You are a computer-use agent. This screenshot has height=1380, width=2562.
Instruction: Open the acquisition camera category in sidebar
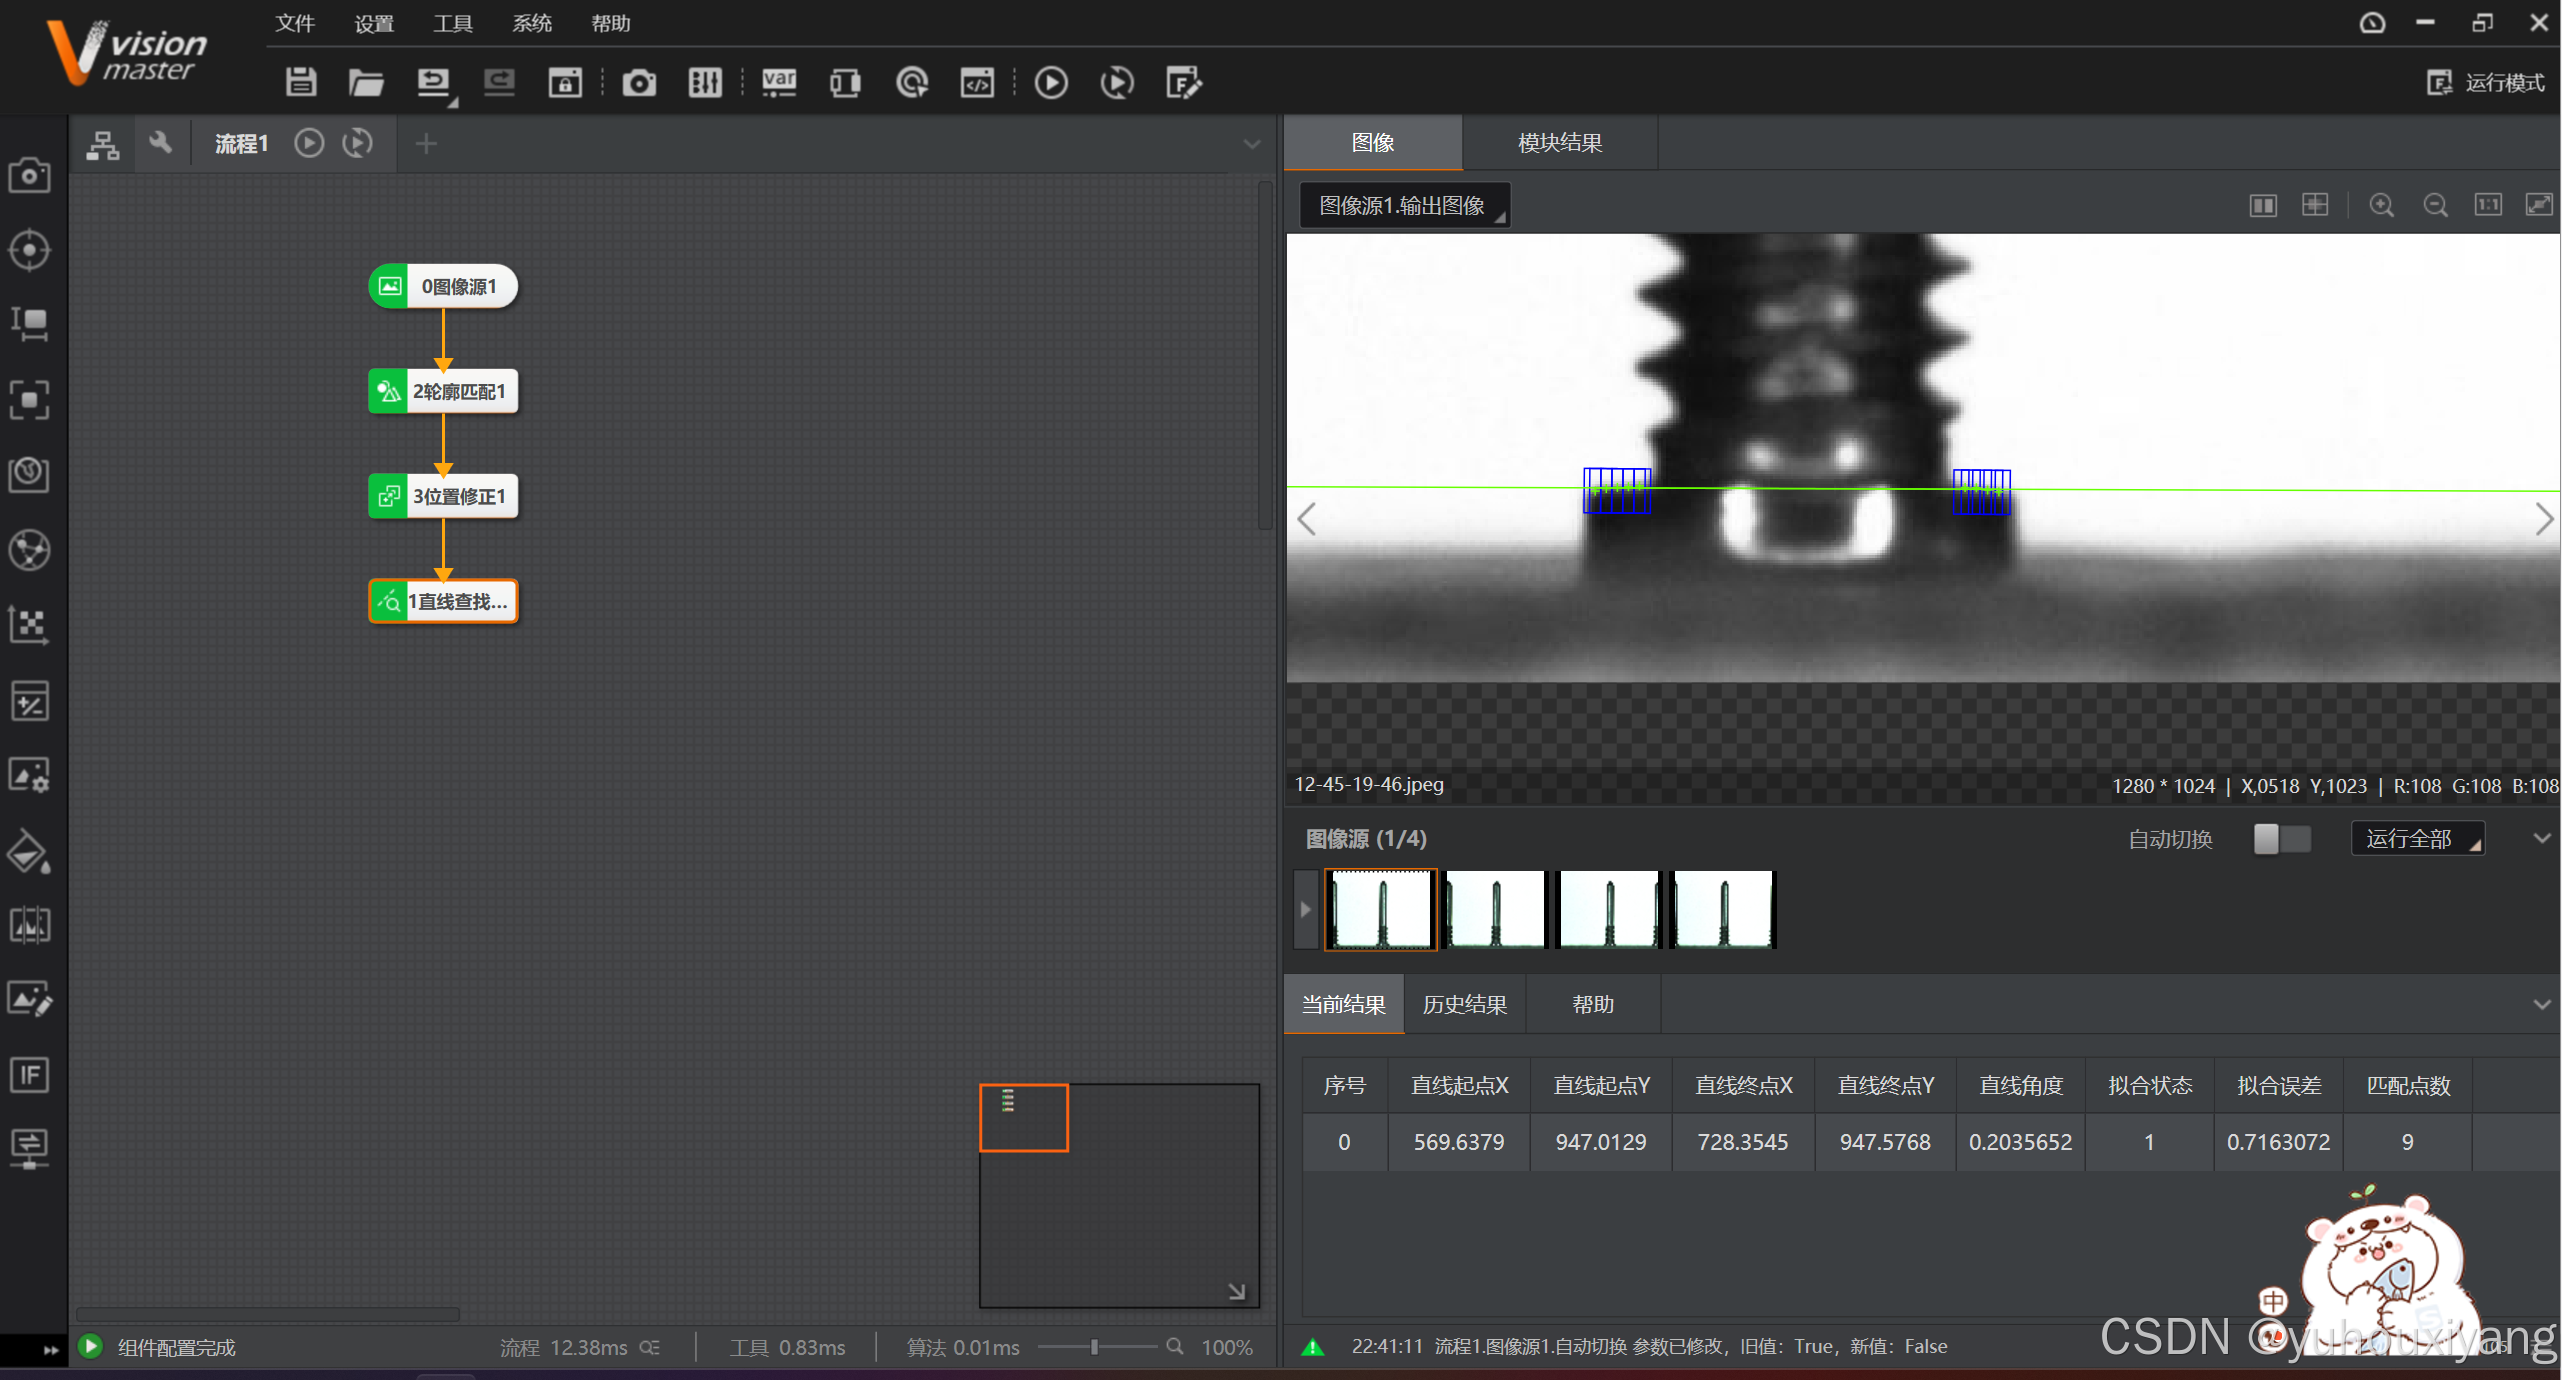pos(29,175)
